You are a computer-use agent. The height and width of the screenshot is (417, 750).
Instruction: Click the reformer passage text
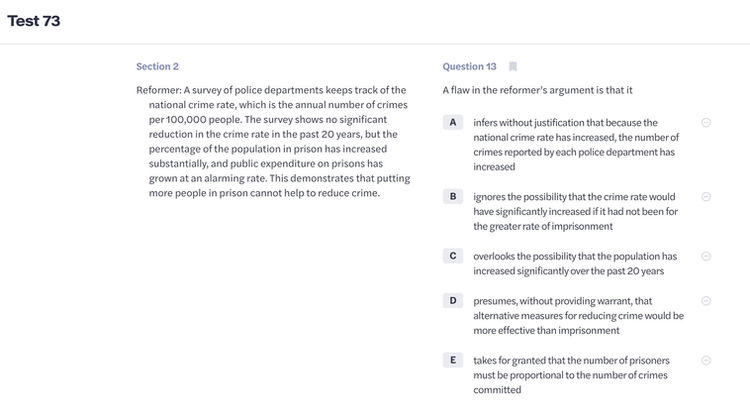271,141
